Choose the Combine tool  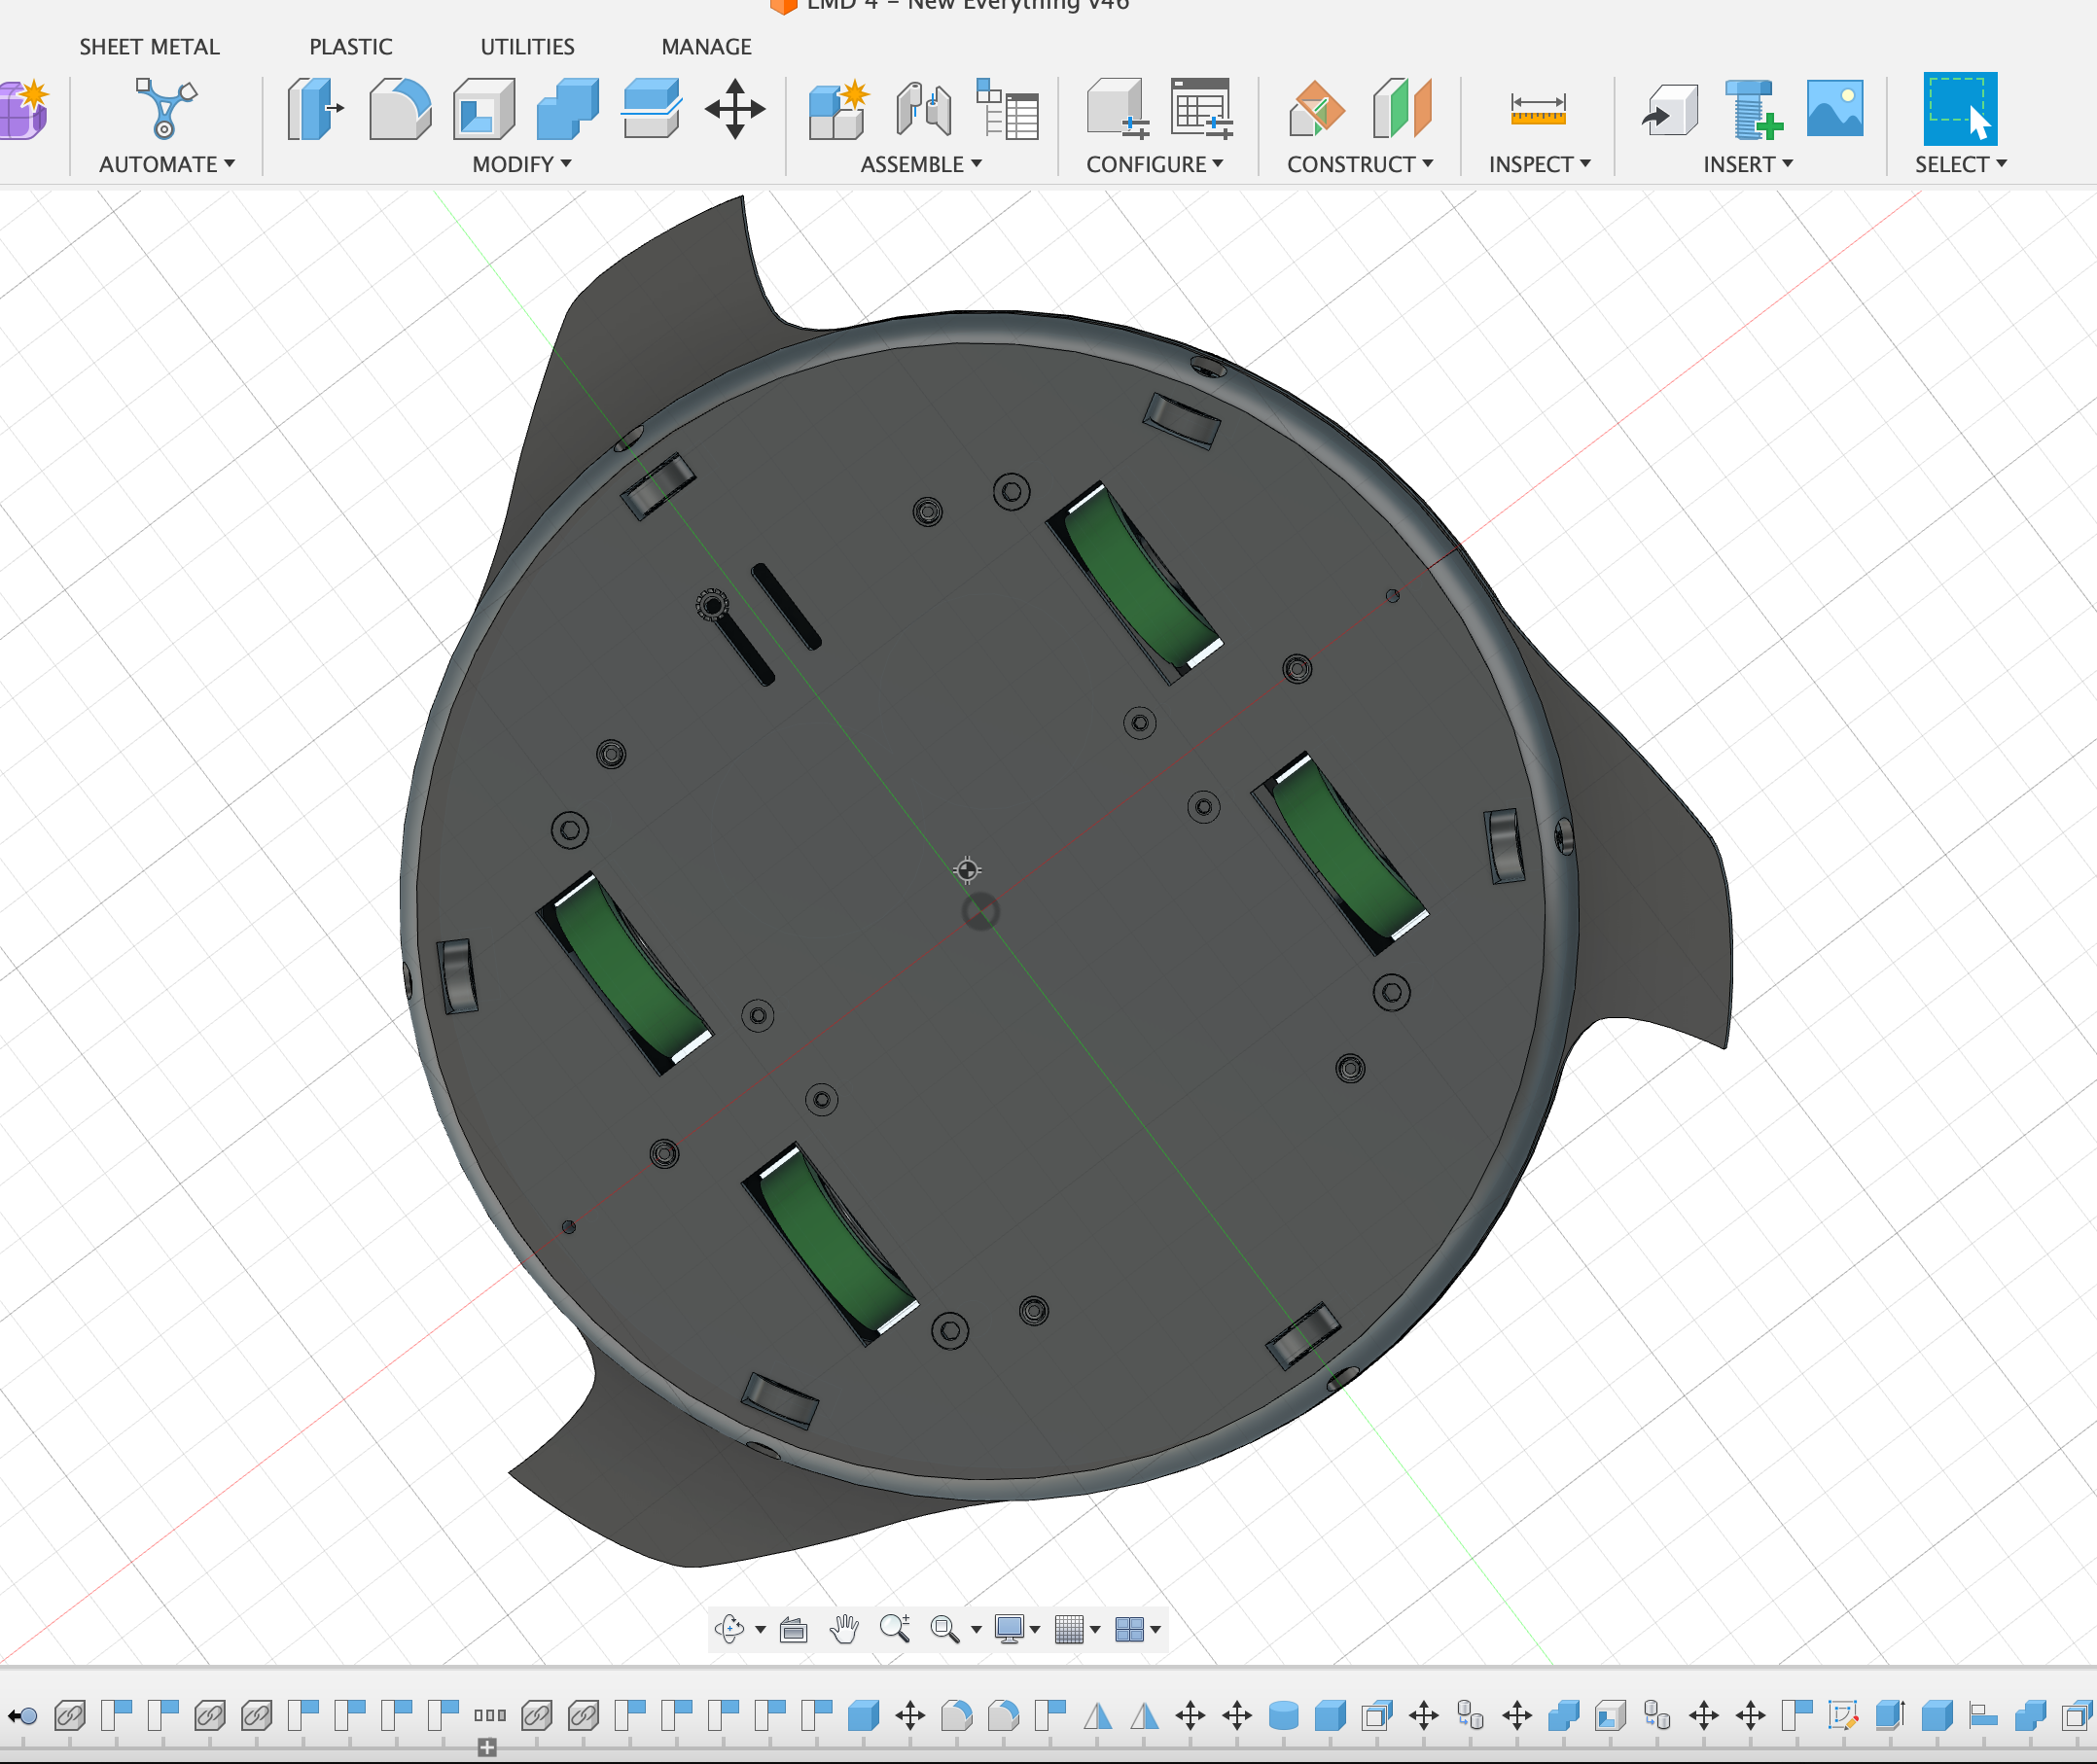(567, 109)
